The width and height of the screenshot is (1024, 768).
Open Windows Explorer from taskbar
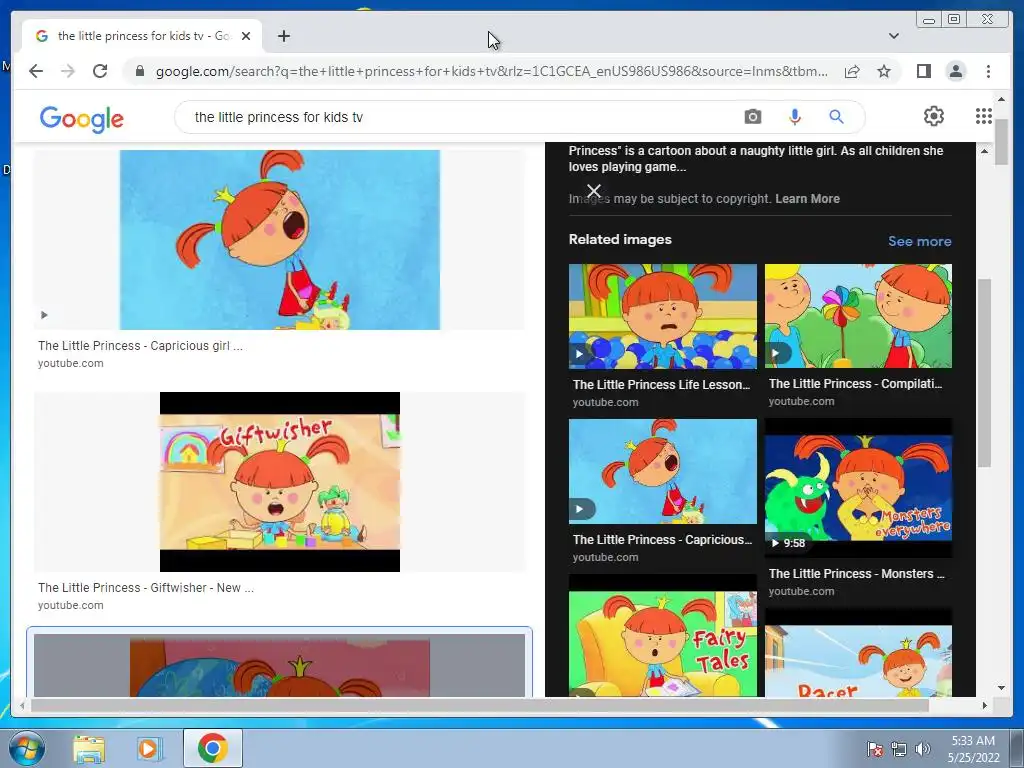[89, 748]
